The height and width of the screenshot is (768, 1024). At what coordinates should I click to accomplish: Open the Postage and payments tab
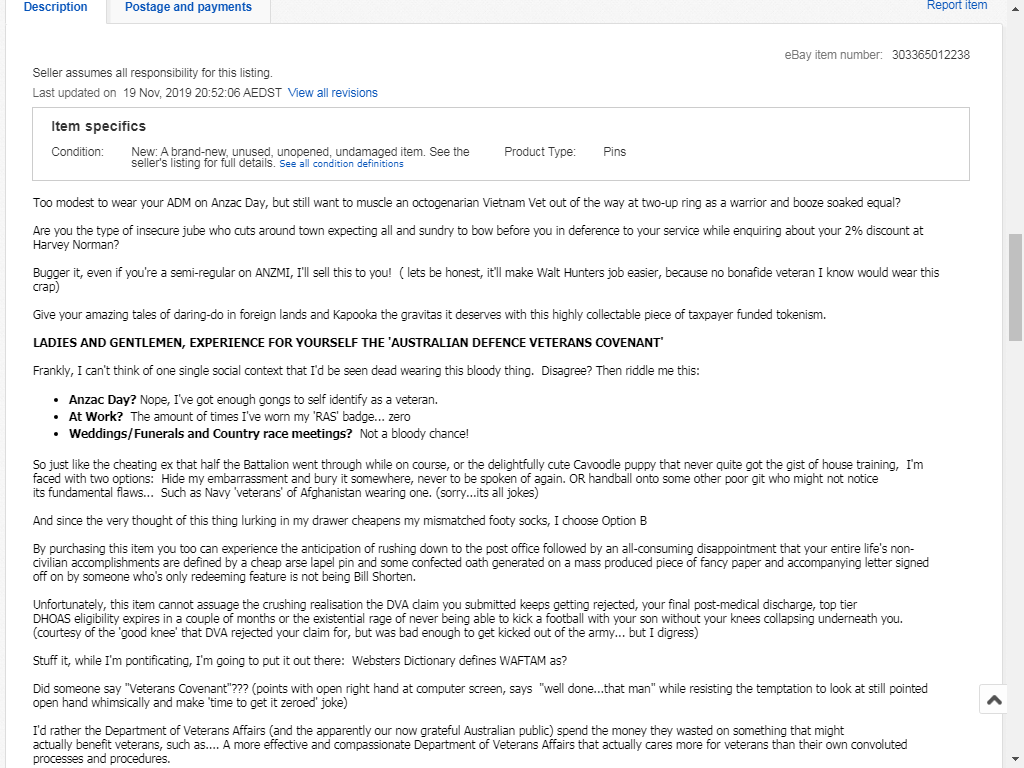188,7
